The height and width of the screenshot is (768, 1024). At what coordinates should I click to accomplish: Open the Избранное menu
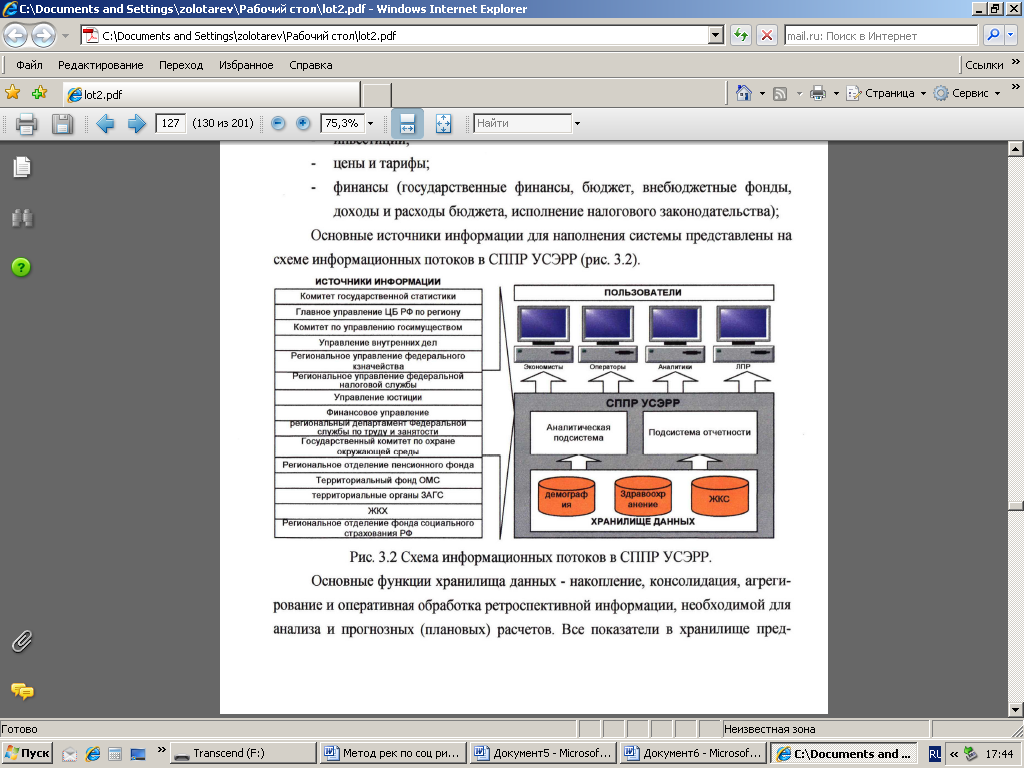click(246, 65)
